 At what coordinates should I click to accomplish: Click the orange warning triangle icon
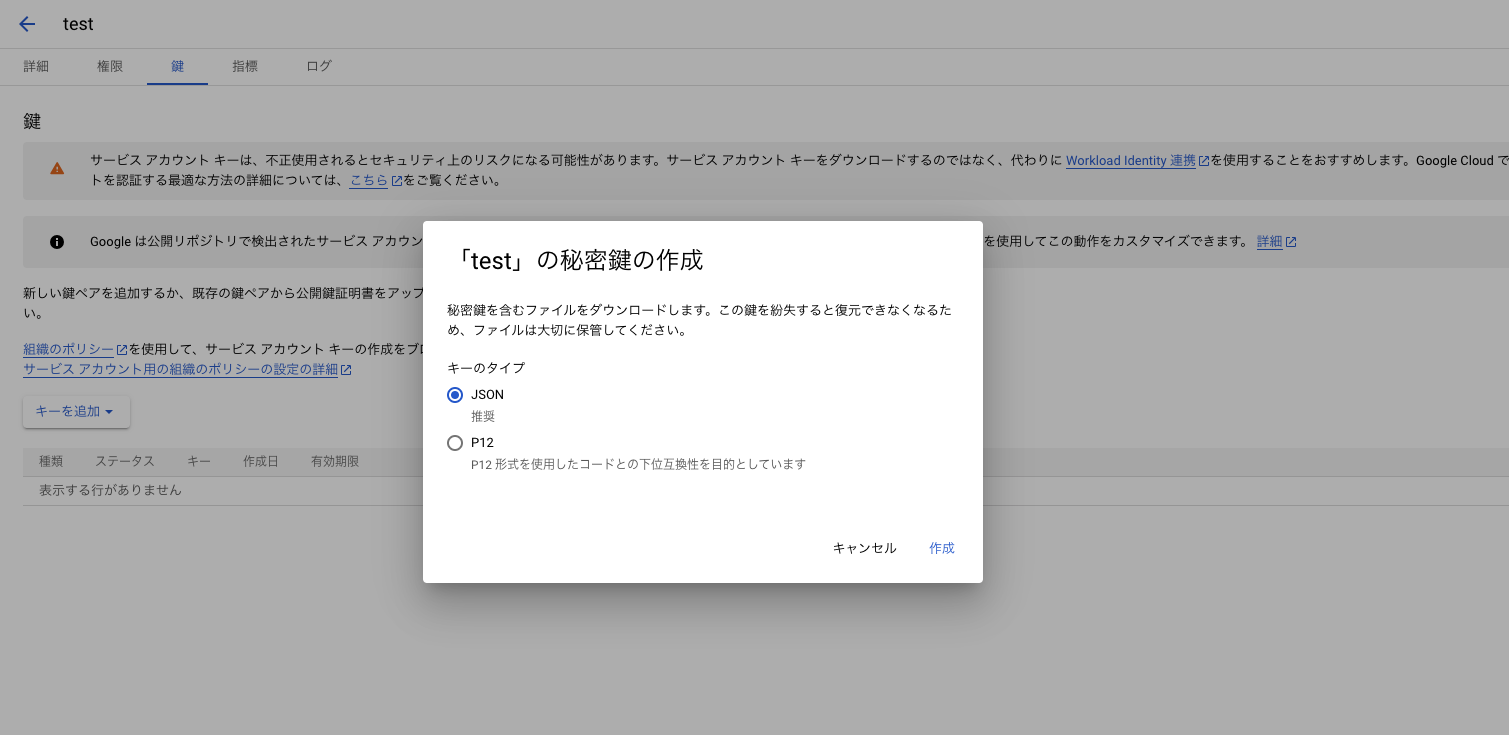(57, 169)
